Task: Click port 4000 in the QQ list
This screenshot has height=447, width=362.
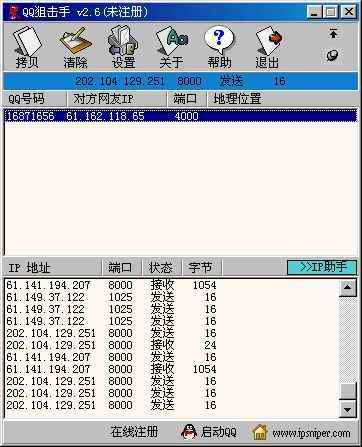Action: click(186, 116)
